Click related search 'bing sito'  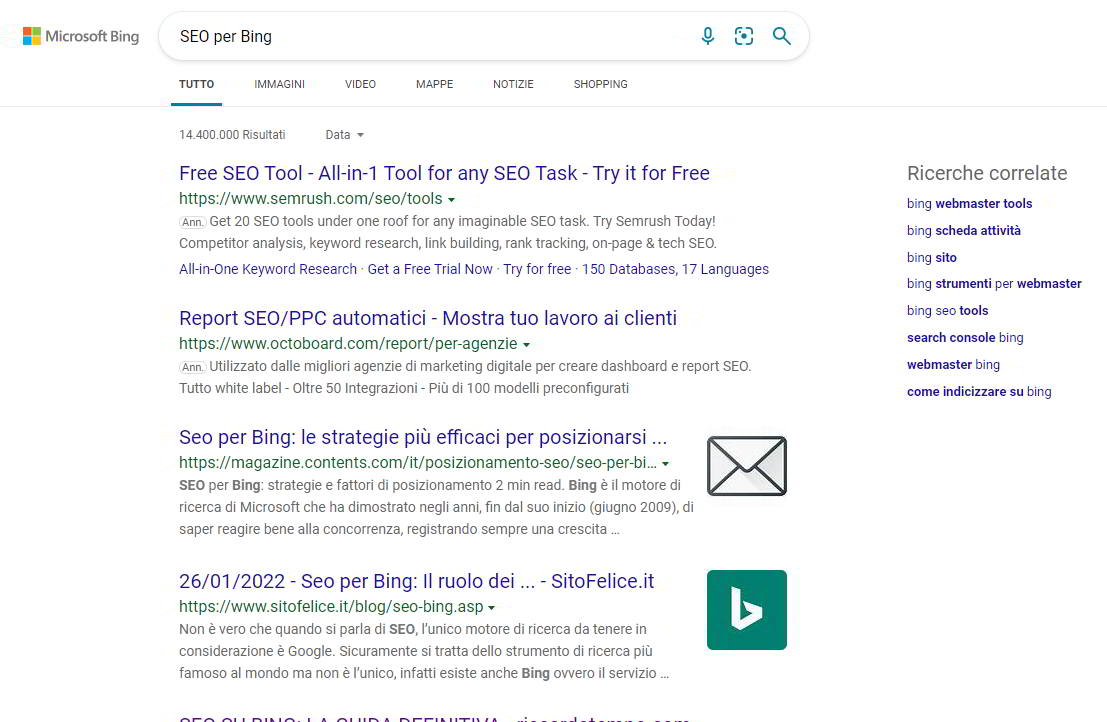932,257
